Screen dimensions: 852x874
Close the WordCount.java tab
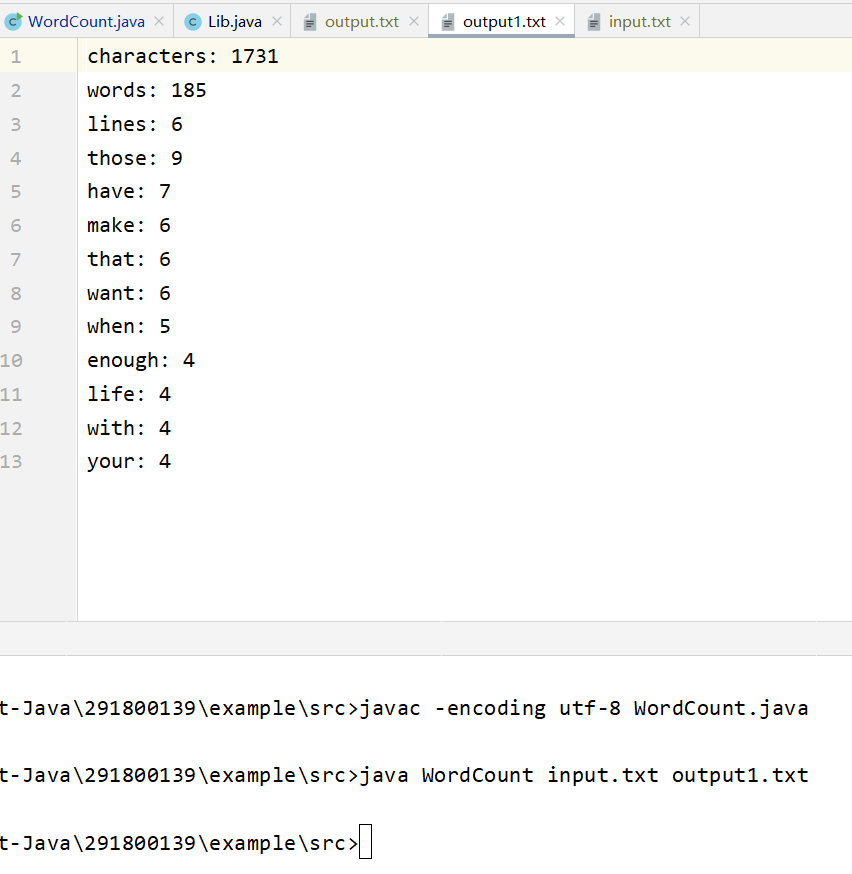(x=159, y=21)
